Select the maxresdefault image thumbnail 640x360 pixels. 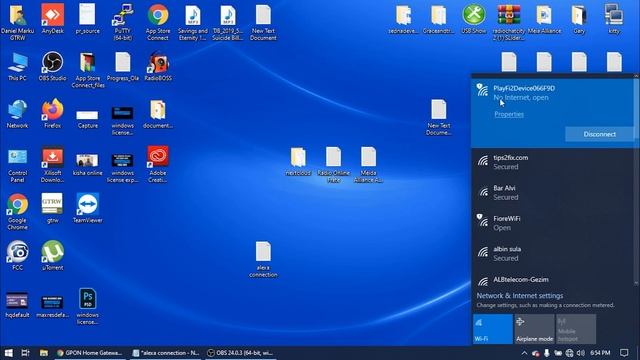point(52,307)
